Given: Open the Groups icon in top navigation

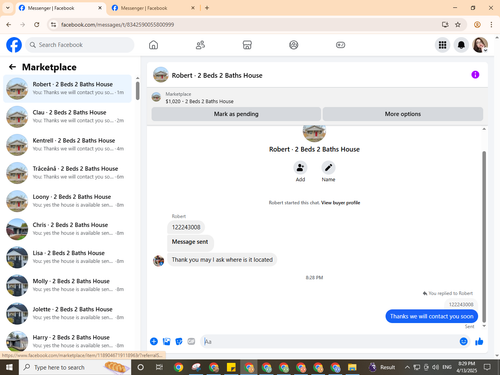Looking at the screenshot, I should [x=294, y=45].
